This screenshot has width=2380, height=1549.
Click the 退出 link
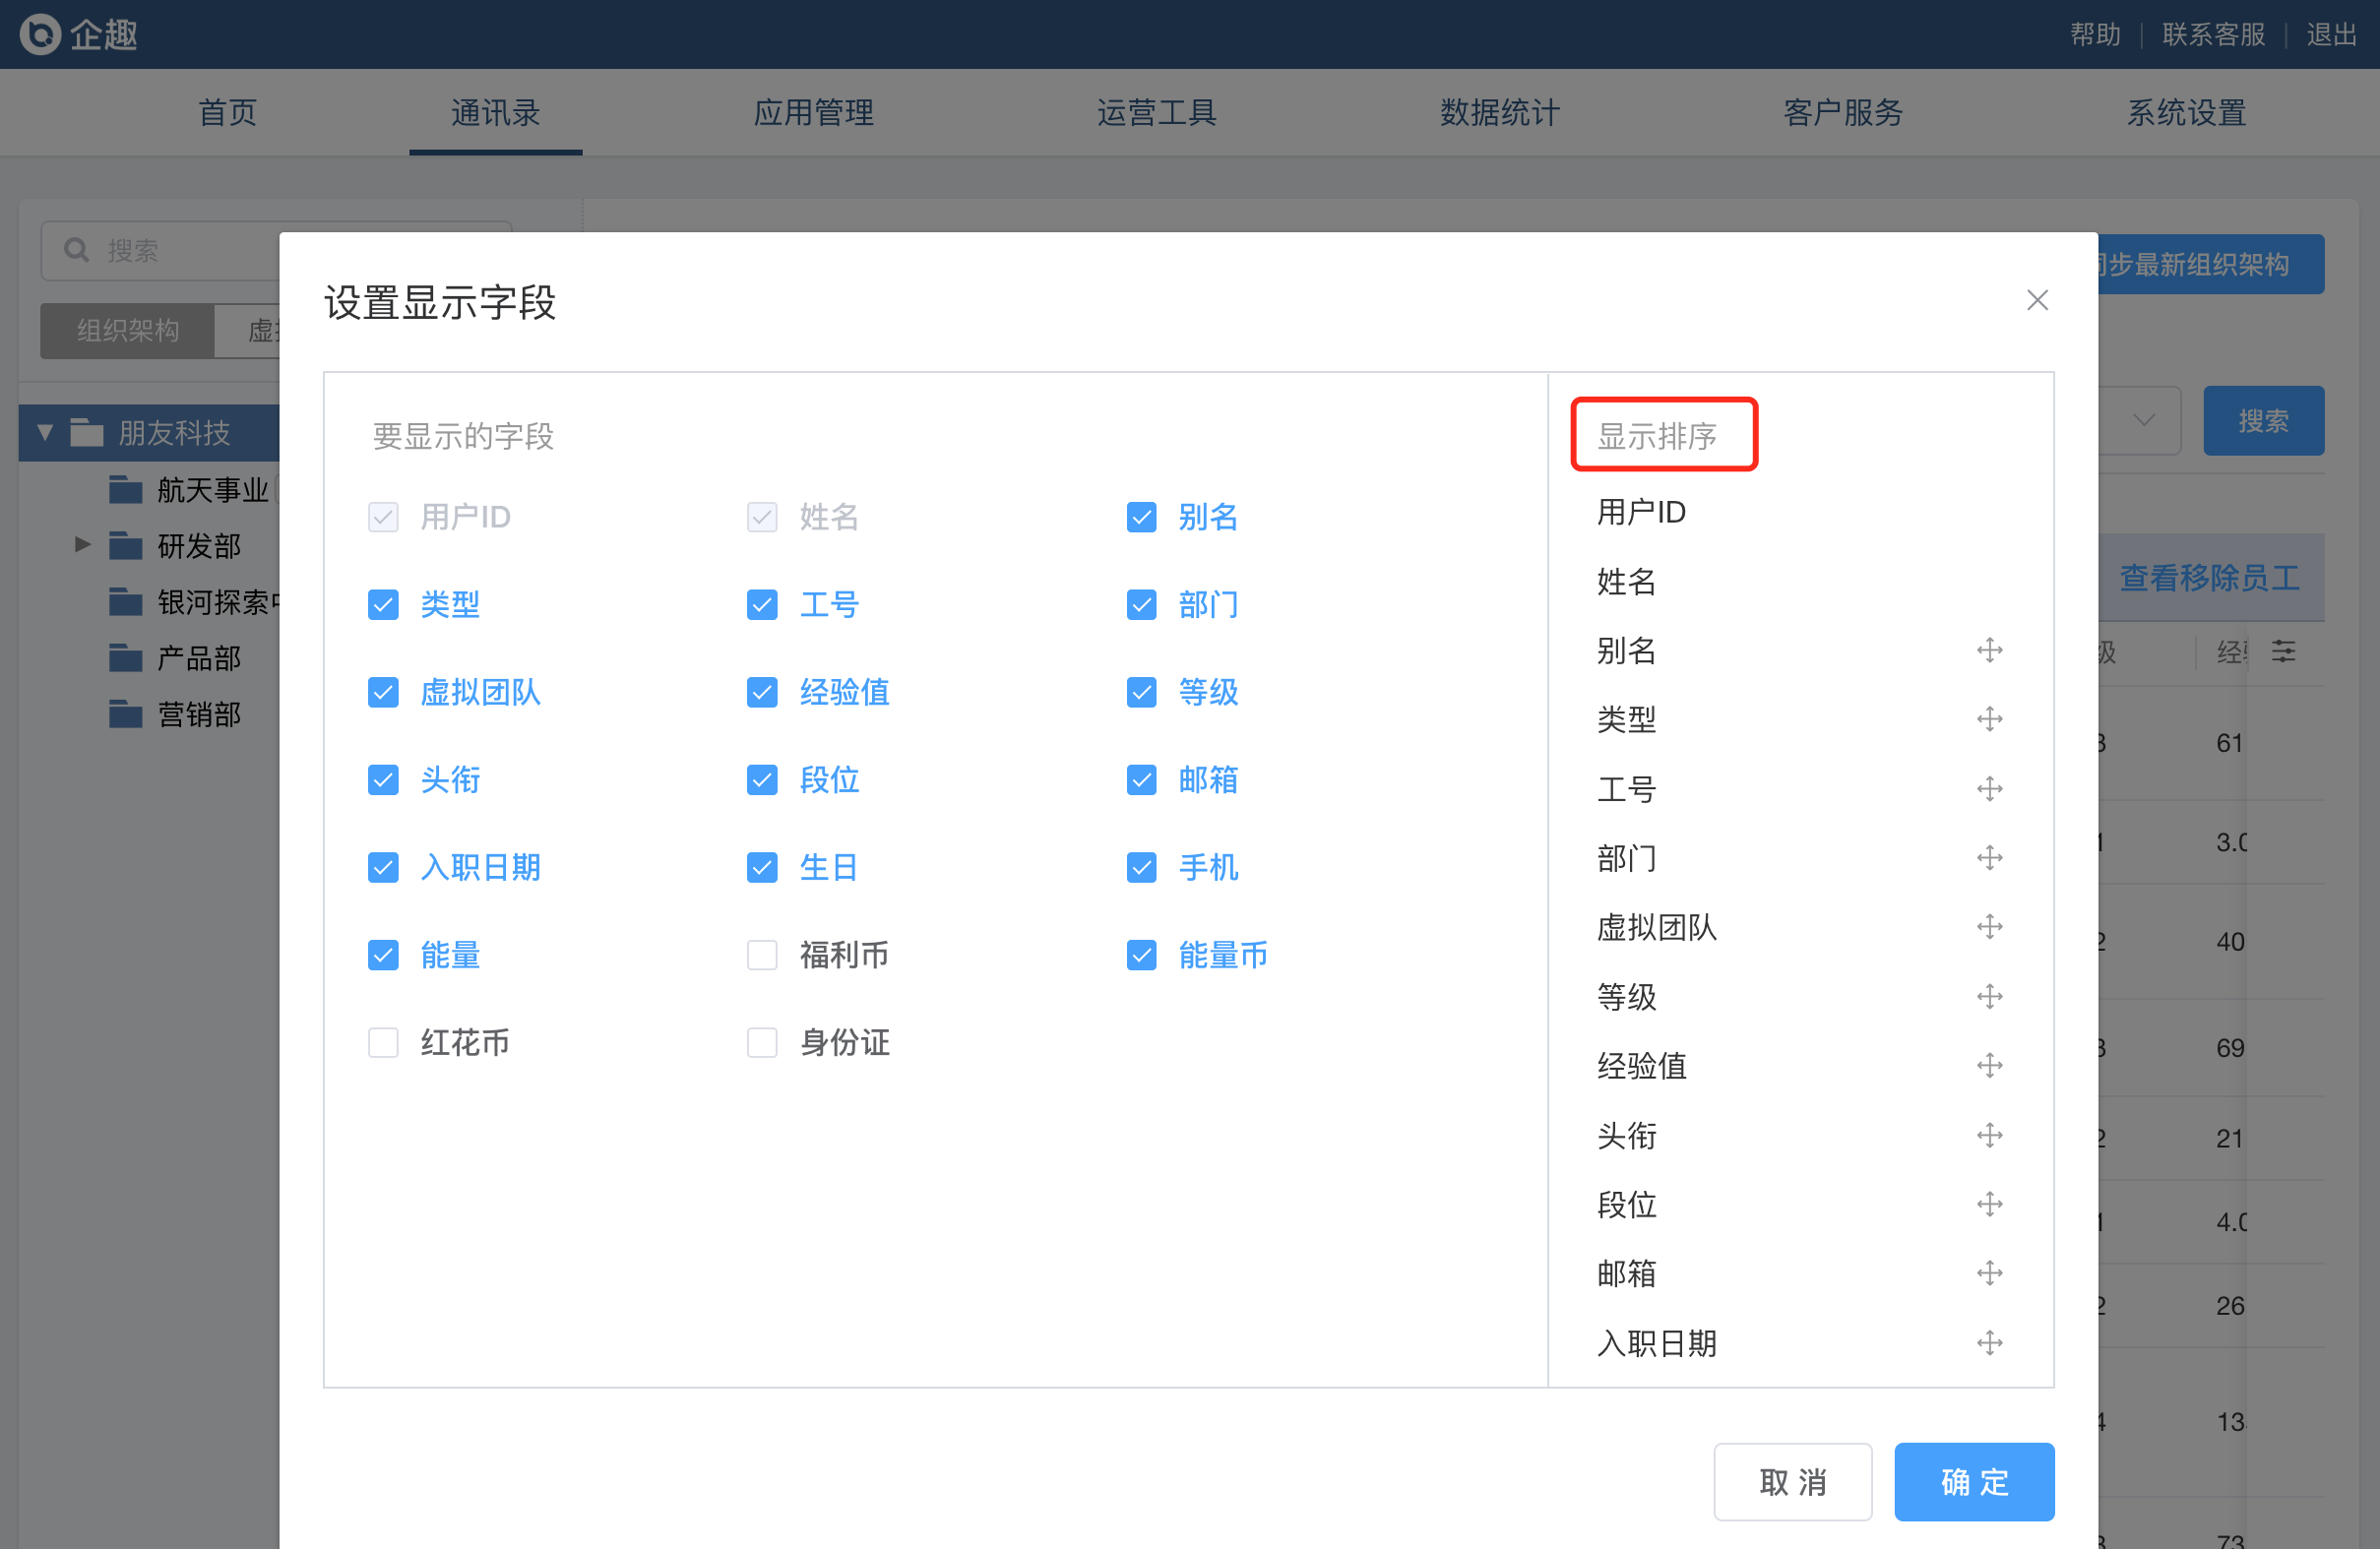pos(2331,35)
